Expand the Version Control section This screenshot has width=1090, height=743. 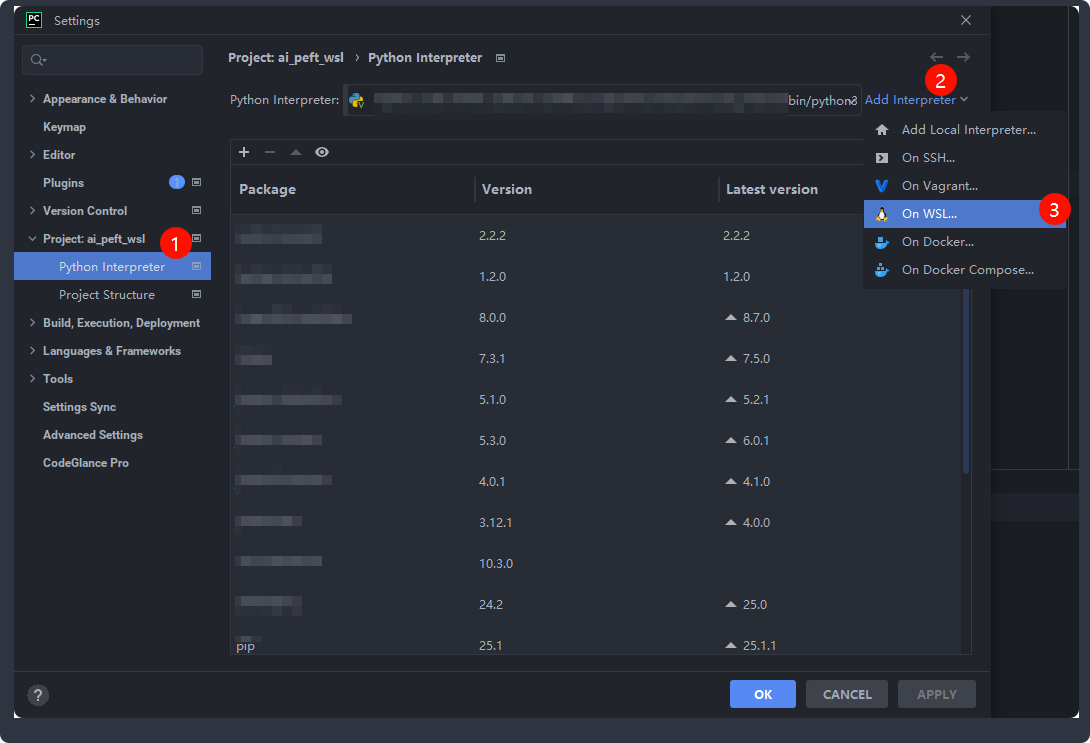click(32, 210)
